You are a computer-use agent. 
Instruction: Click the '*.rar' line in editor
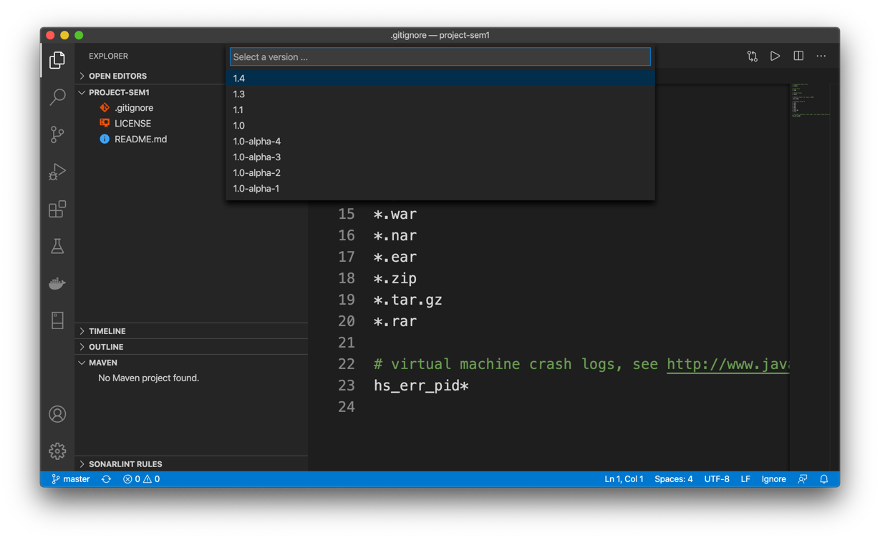point(395,321)
